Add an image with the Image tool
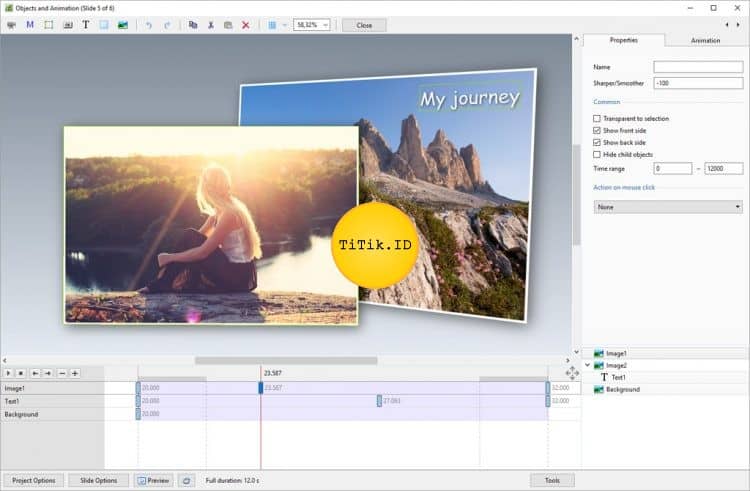This screenshot has height=491, width=750. click(123, 25)
